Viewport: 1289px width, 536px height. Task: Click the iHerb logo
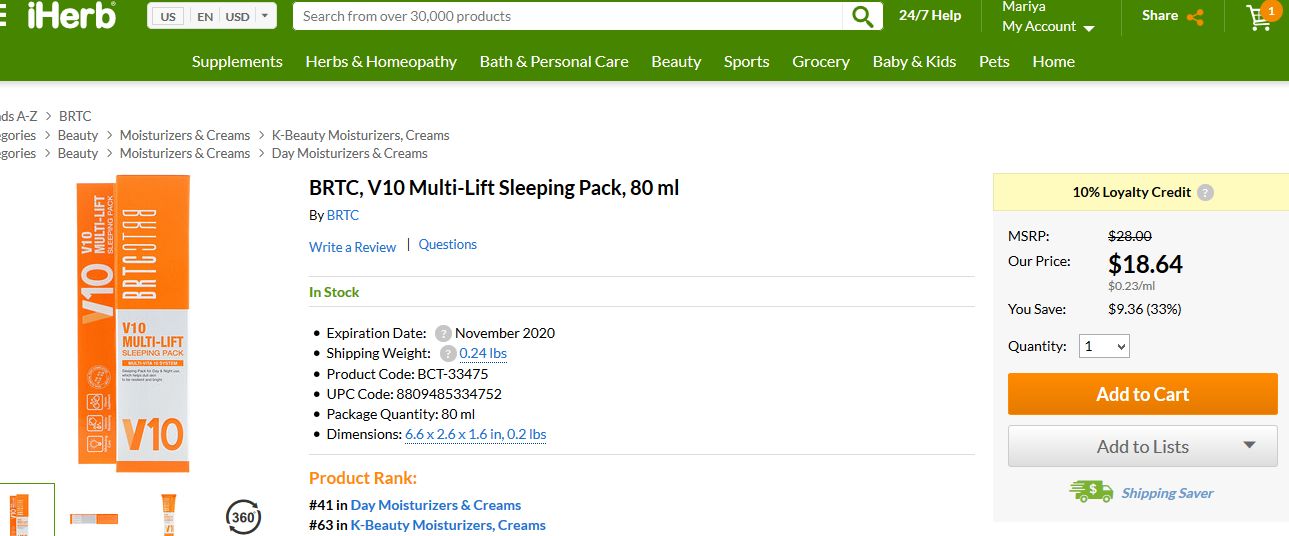point(72,16)
